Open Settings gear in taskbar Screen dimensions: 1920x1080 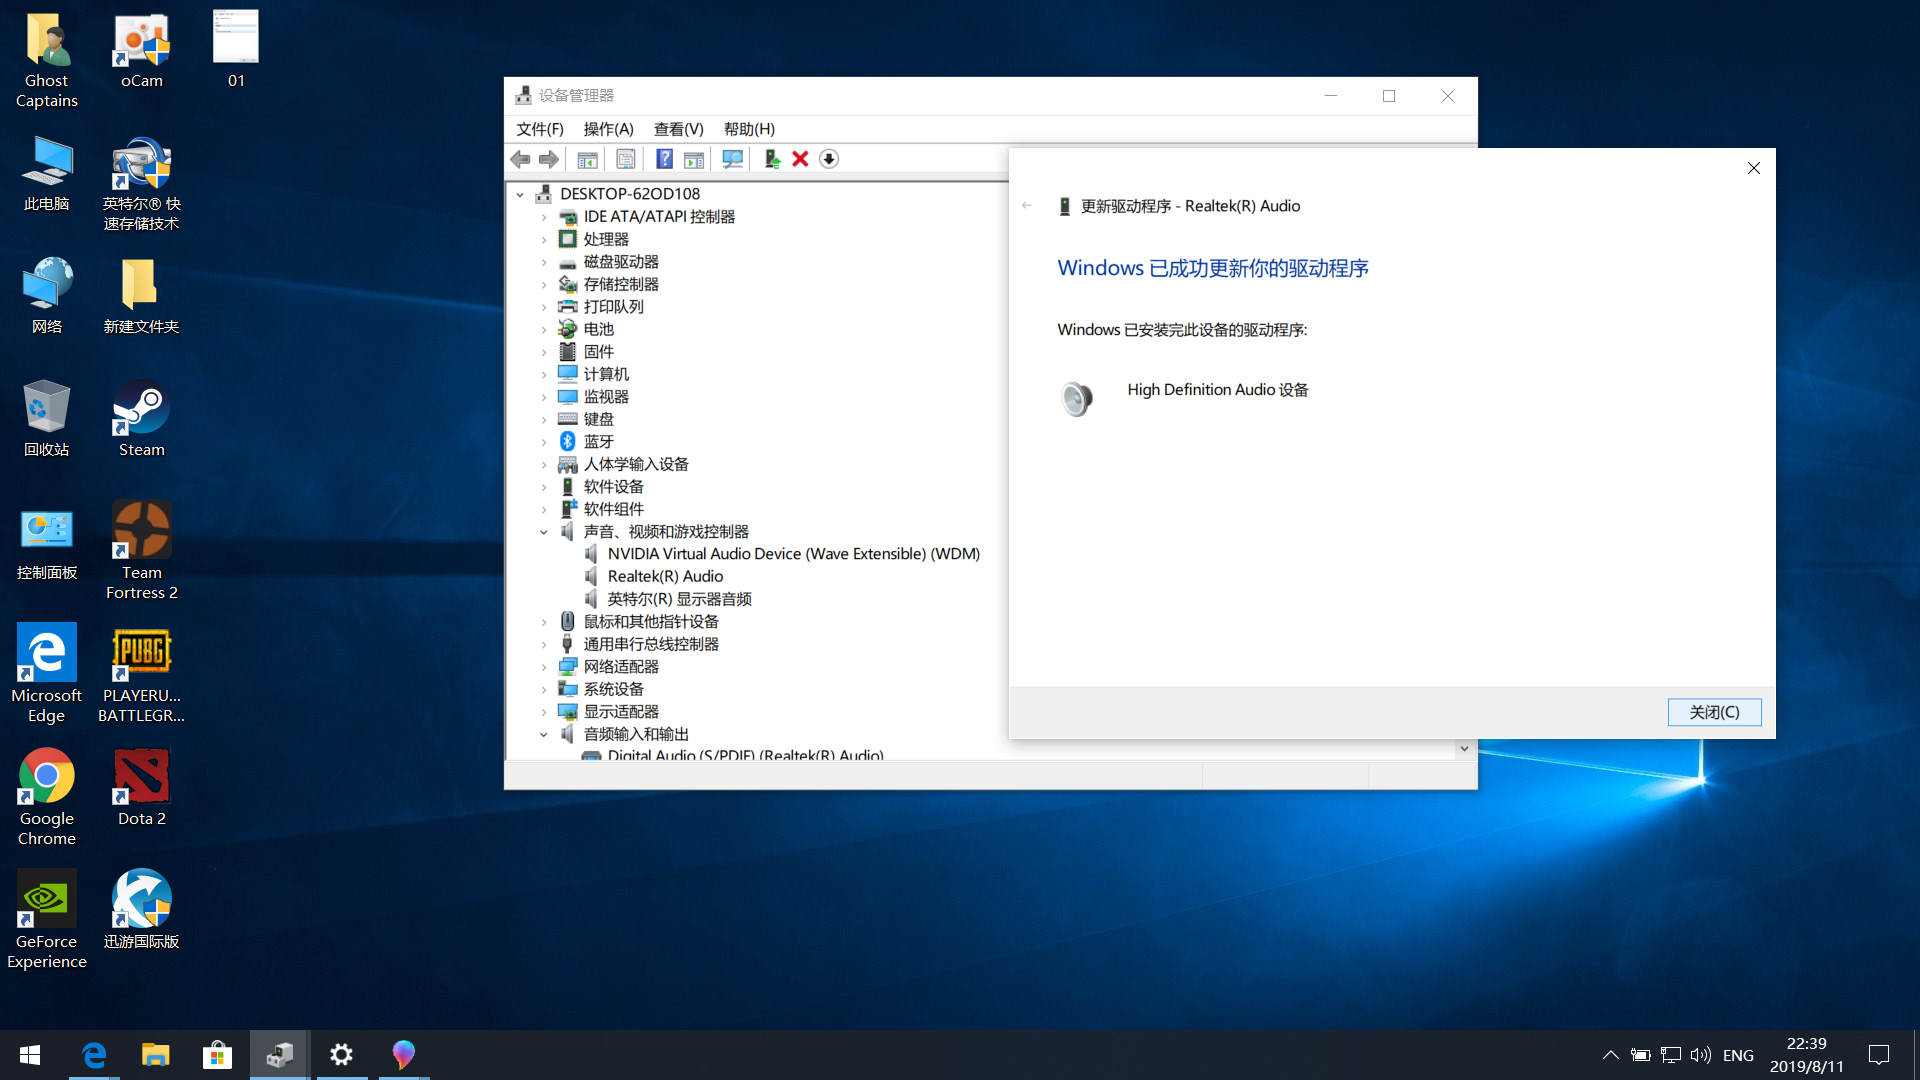[x=341, y=1055]
